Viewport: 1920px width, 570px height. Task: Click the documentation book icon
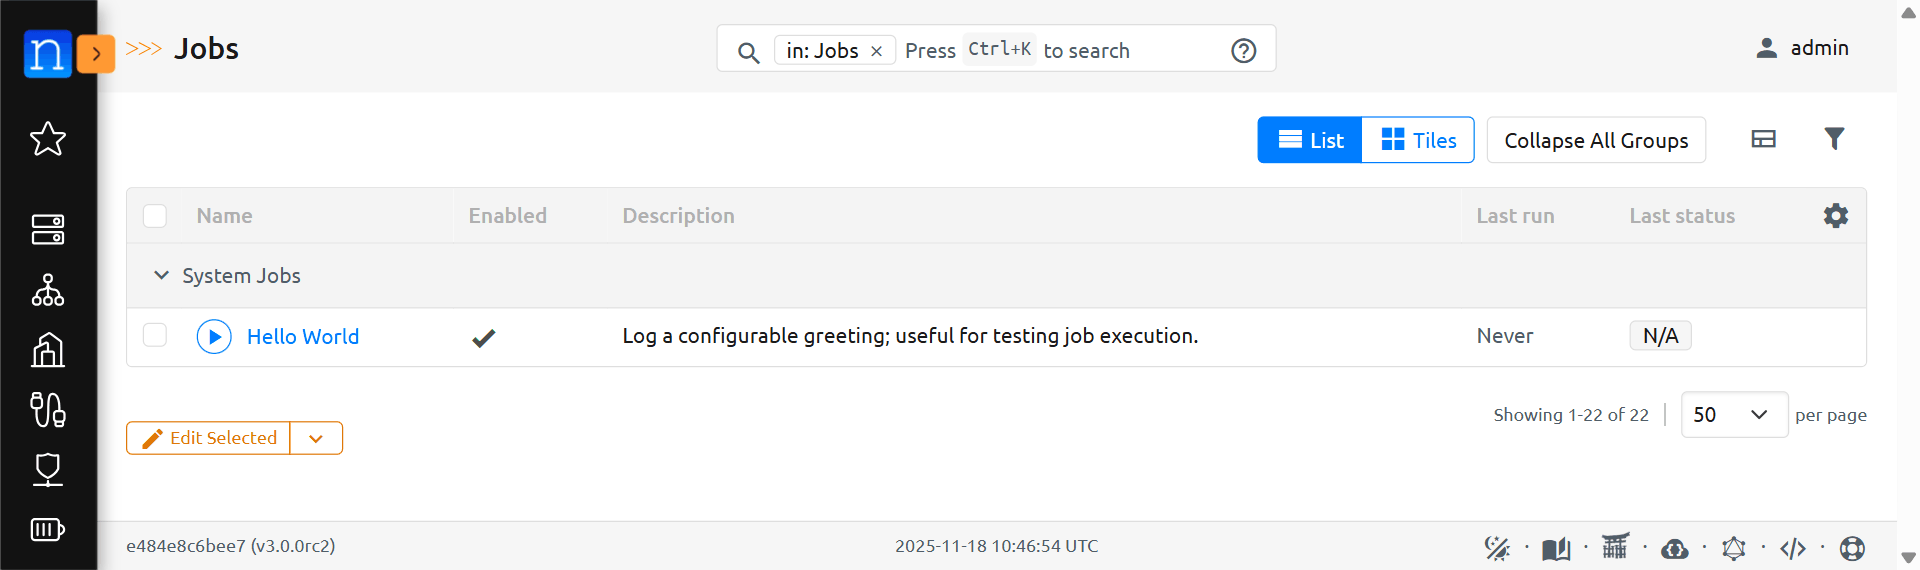click(1555, 548)
